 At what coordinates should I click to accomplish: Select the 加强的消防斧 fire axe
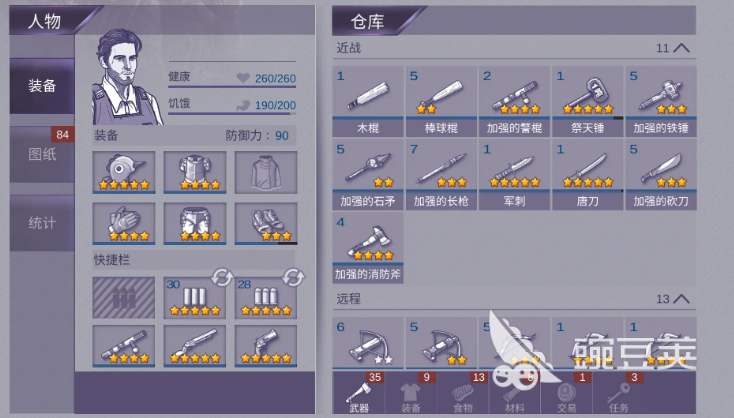point(368,248)
